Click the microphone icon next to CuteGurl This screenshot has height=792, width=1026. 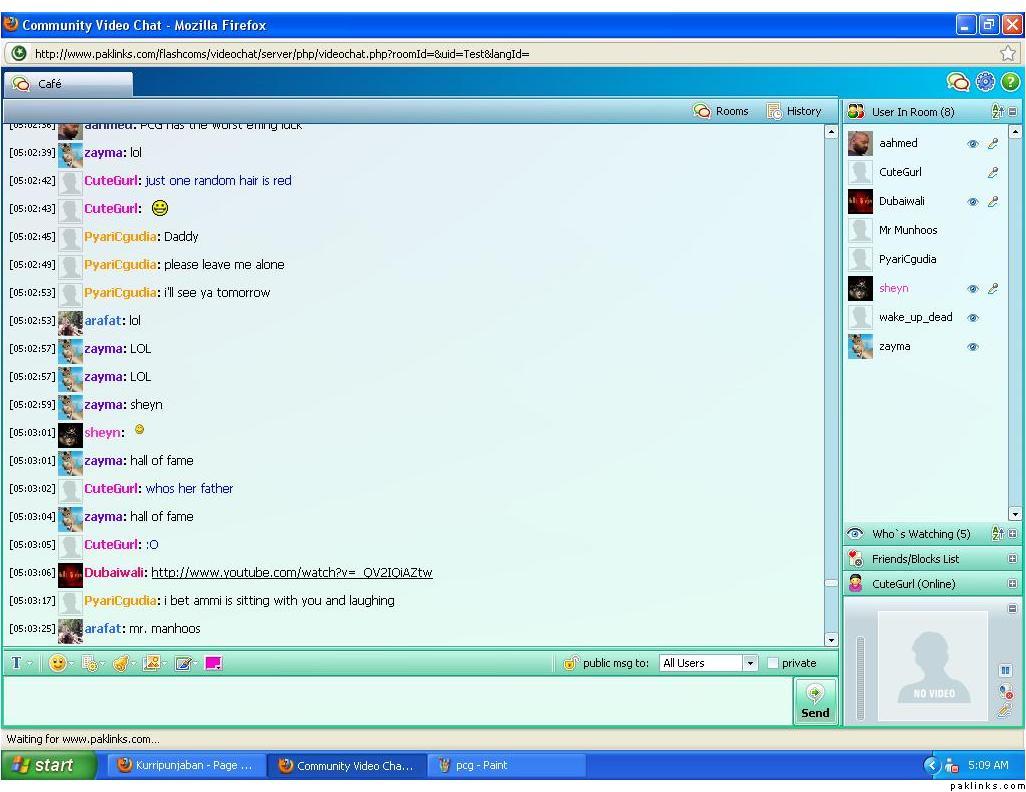tap(993, 173)
